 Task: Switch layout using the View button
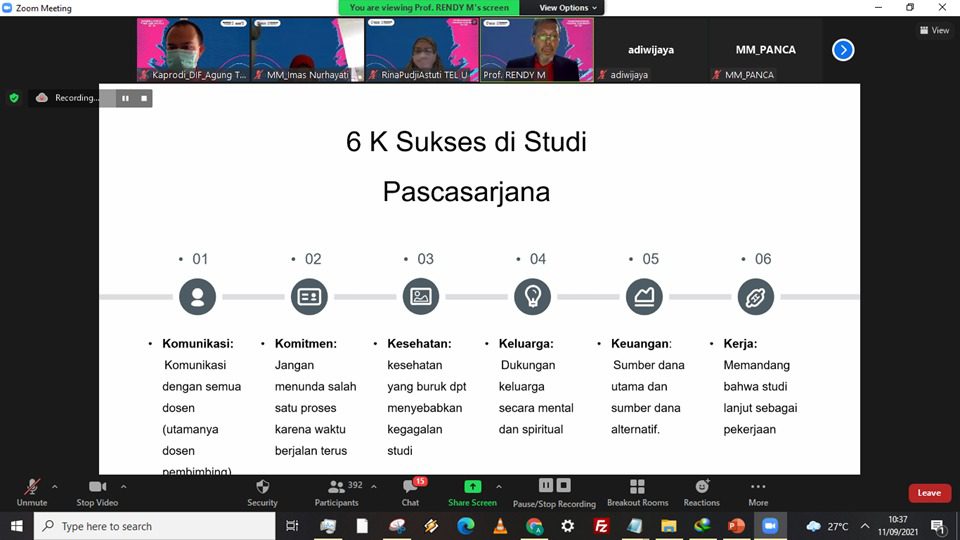click(934, 30)
